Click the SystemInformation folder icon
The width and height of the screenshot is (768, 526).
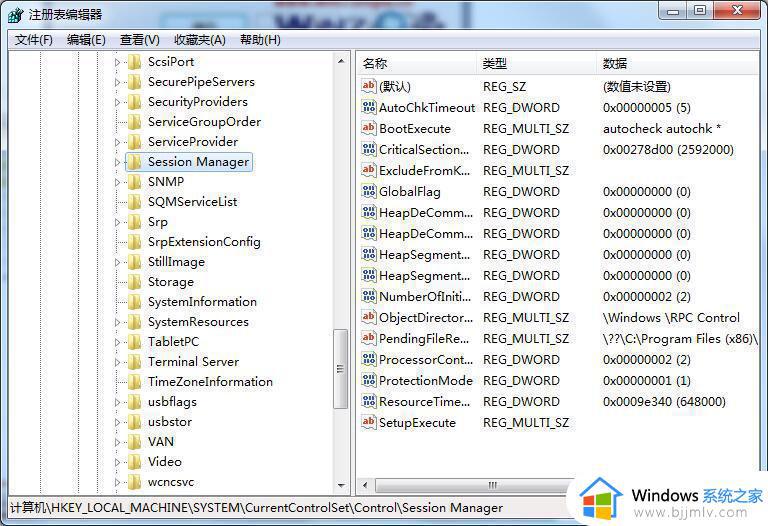click(x=134, y=302)
